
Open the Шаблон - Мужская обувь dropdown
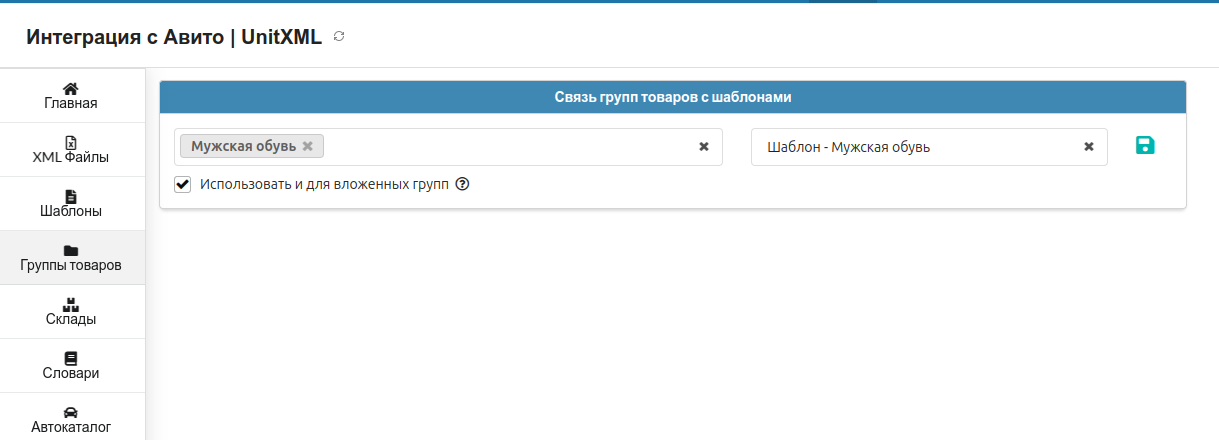[x=929, y=147]
